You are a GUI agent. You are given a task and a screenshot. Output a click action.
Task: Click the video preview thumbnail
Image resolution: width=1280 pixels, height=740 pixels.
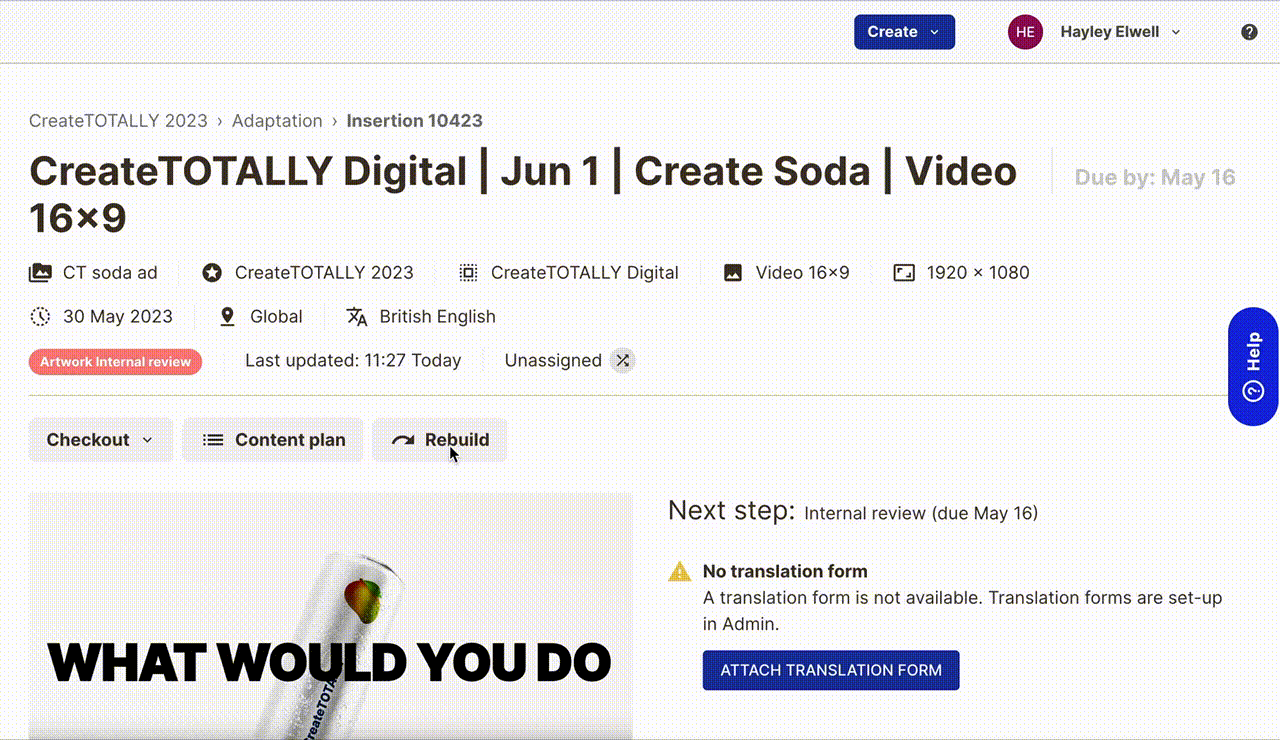[331, 616]
